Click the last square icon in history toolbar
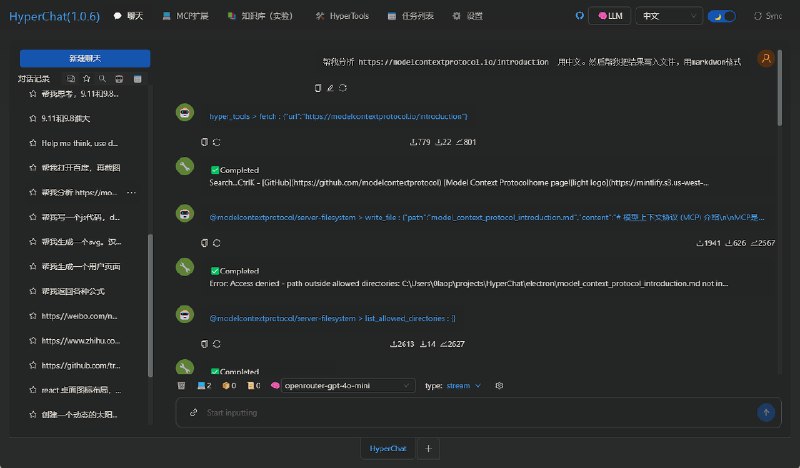The width and height of the screenshot is (800, 468). point(137,79)
